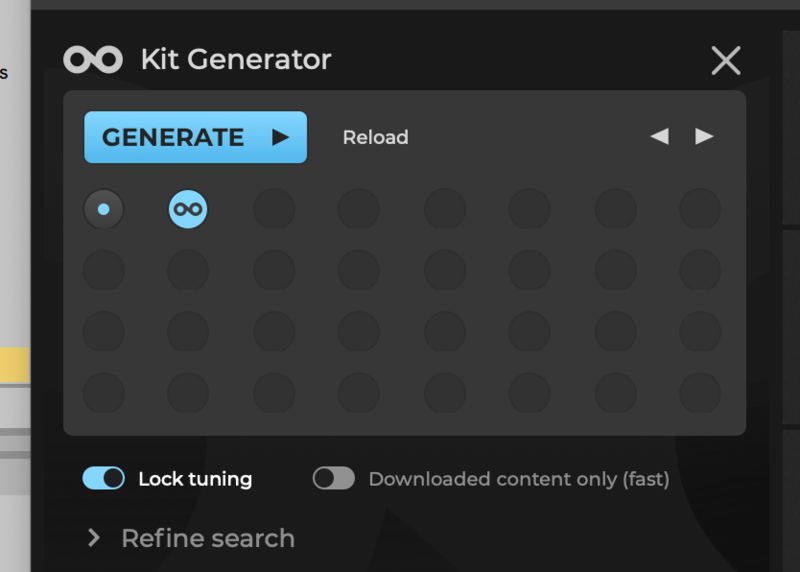Expand the Refine search section chevron

coord(94,538)
